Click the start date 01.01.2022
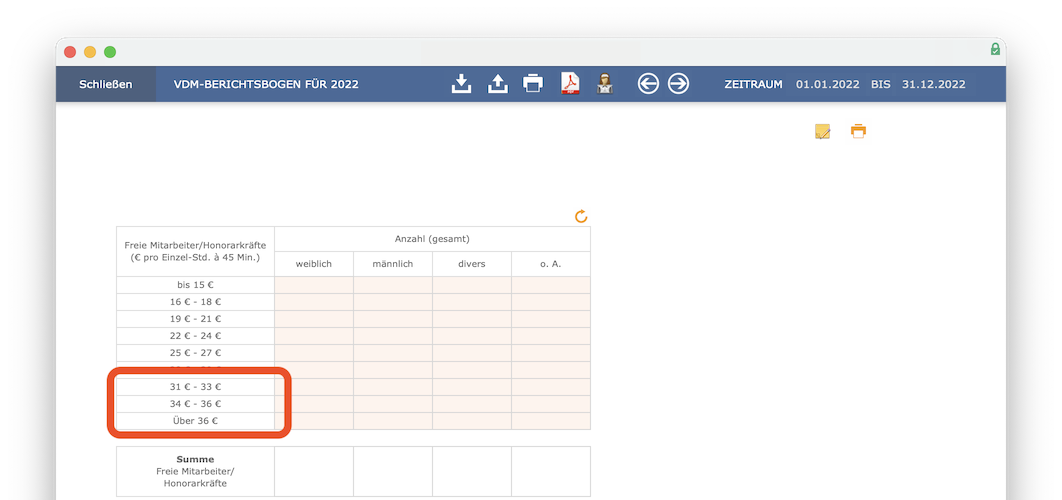 [x=827, y=85]
